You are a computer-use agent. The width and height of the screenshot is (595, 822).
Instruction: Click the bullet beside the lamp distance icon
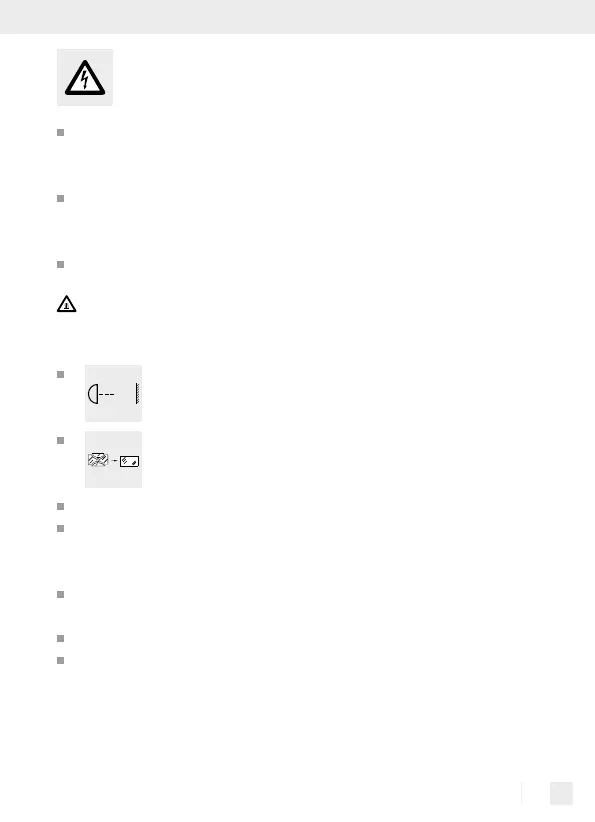click(60, 375)
